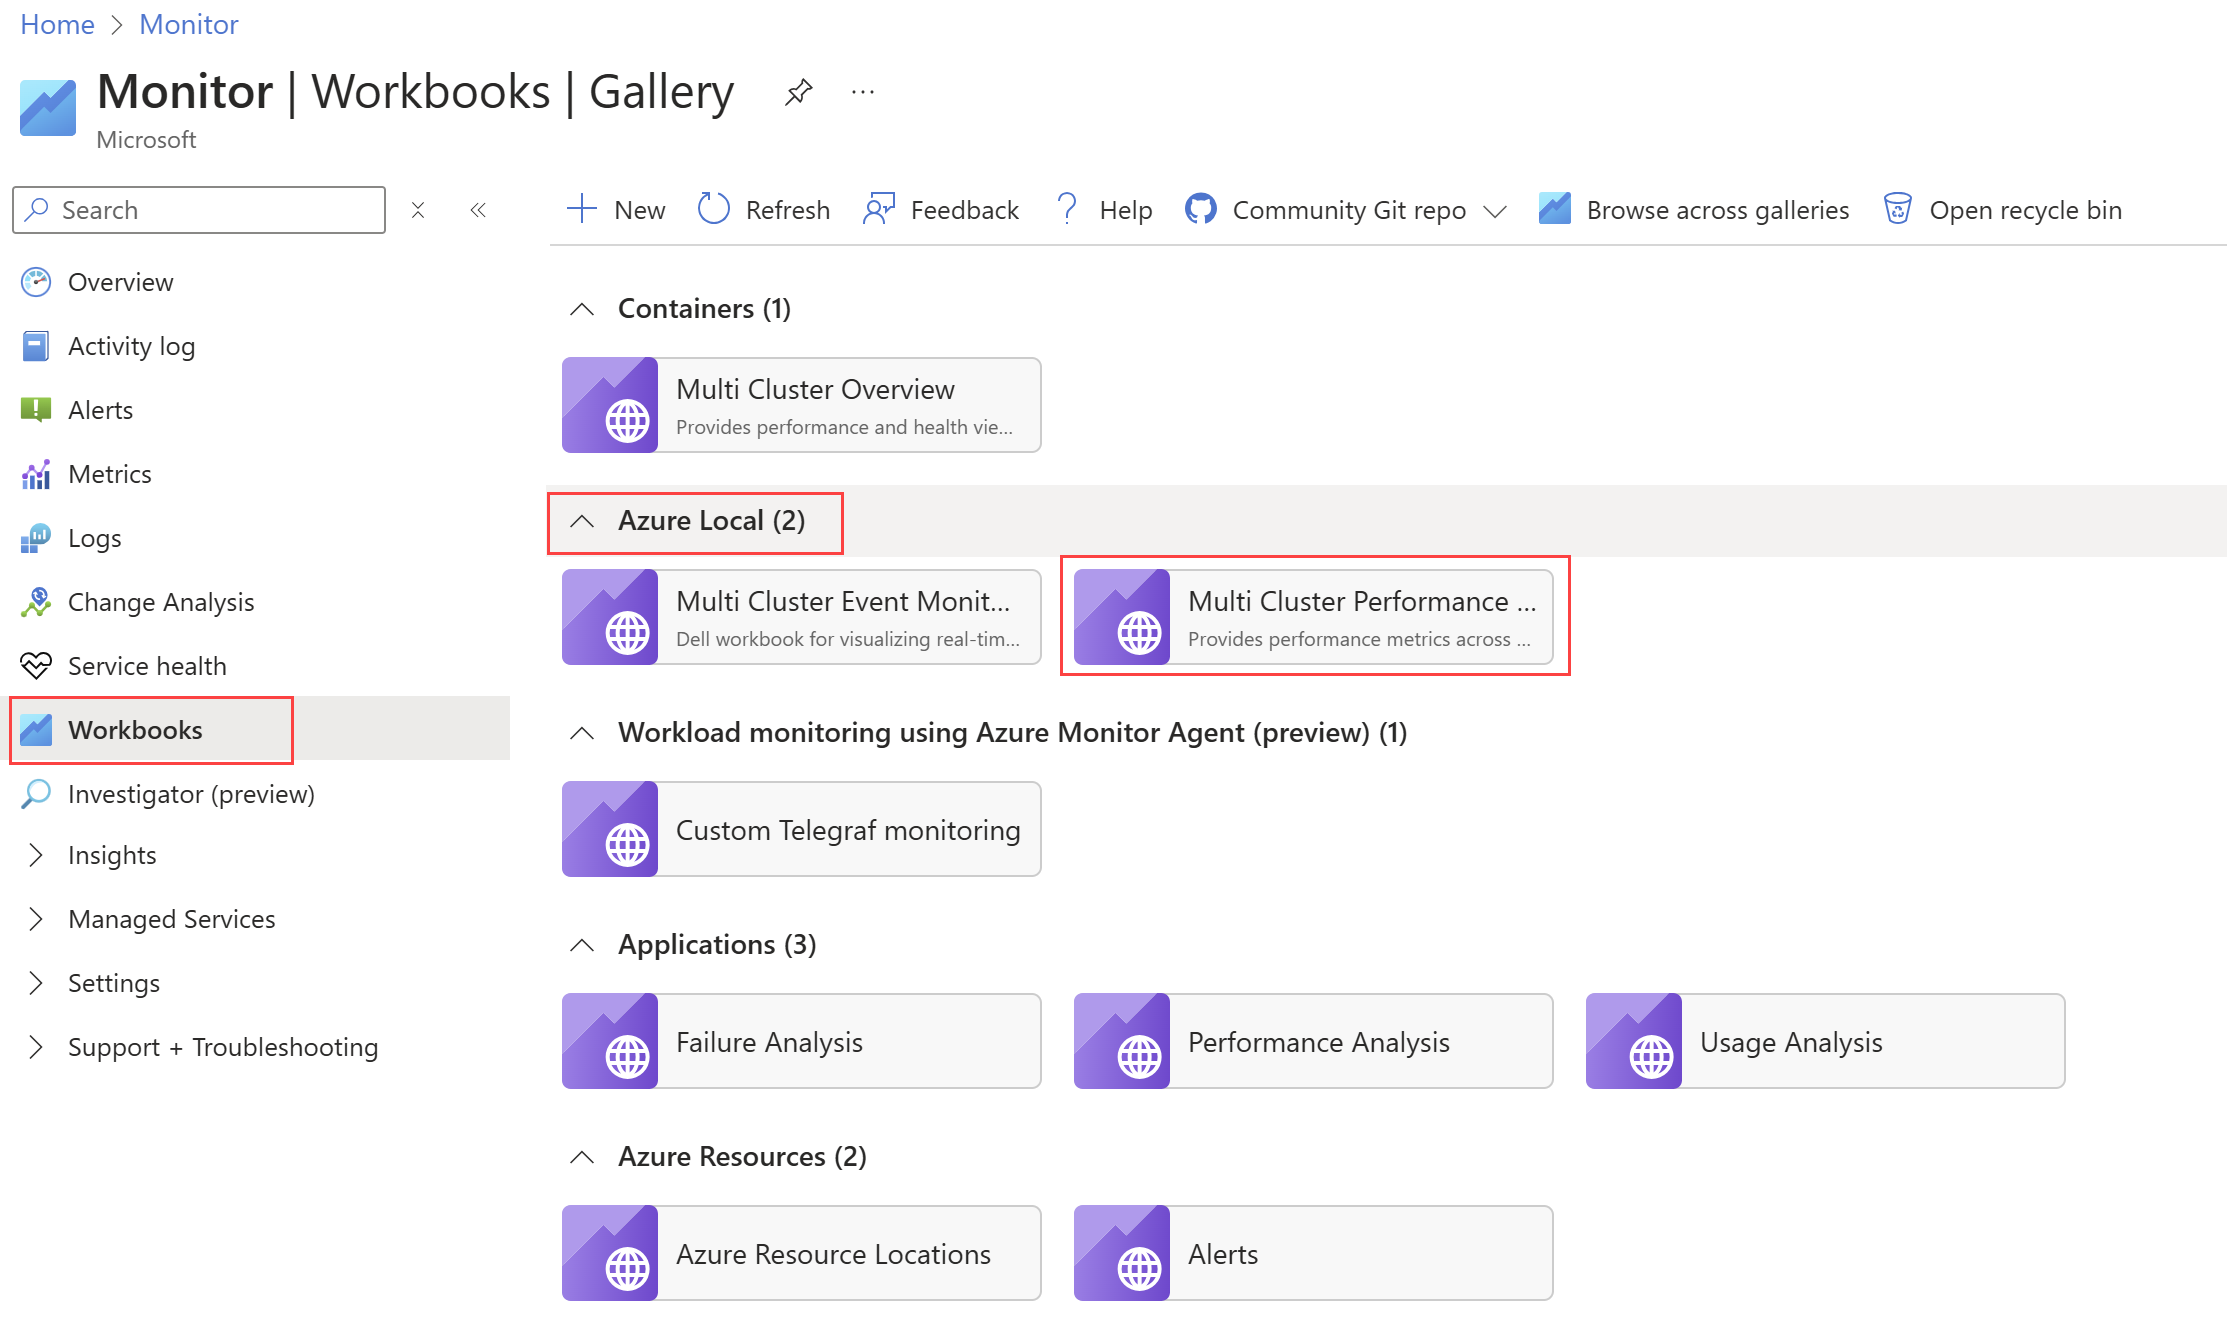Open Multi Cluster Performance workbook tile

coord(1313,617)
